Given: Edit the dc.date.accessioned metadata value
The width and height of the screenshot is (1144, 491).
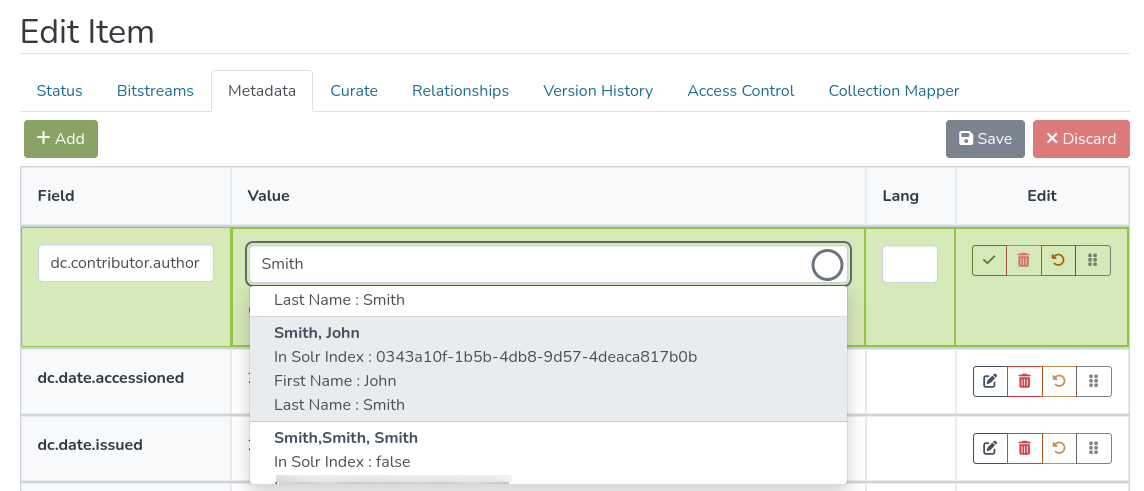Looking at the screenshot, I should click(x=990, y=381).
